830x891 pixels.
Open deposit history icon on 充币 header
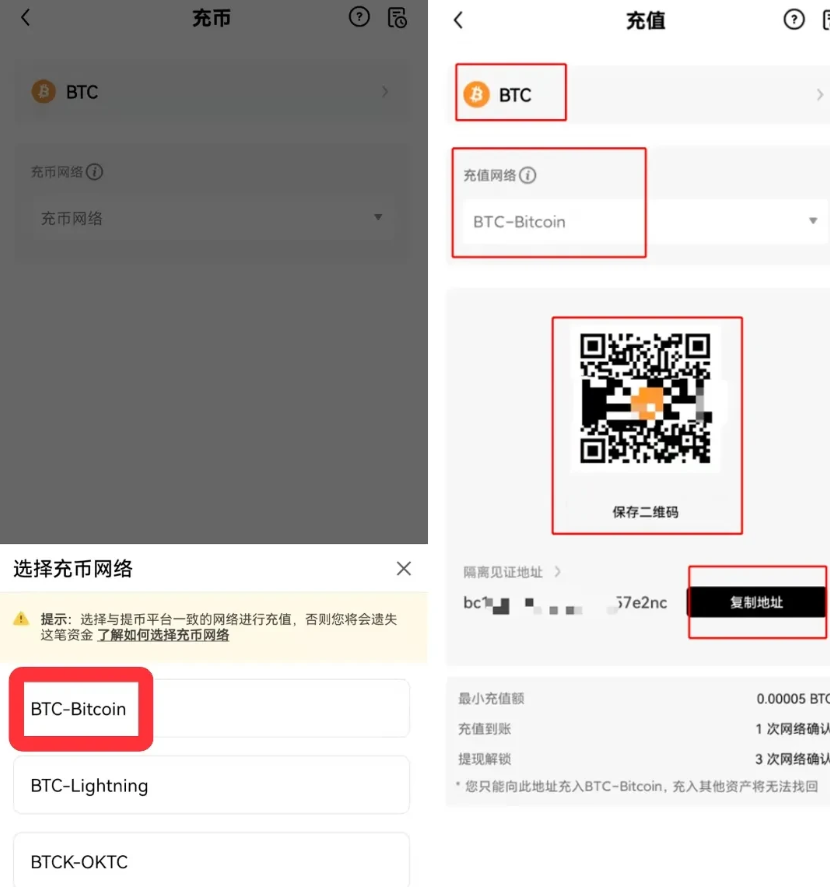click(397, 18)
